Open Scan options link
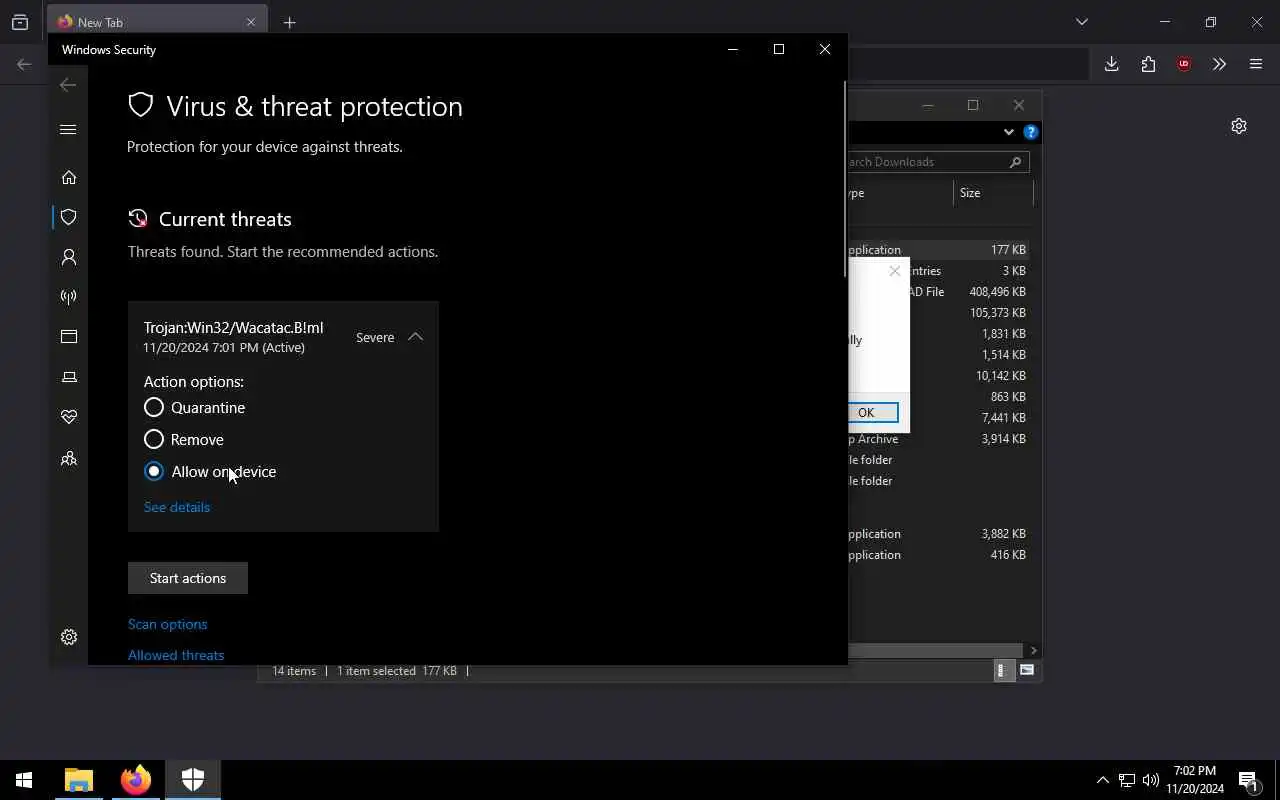Image resolution: width=1280 pixels, height=800 pixels. (x=168, y=624)
